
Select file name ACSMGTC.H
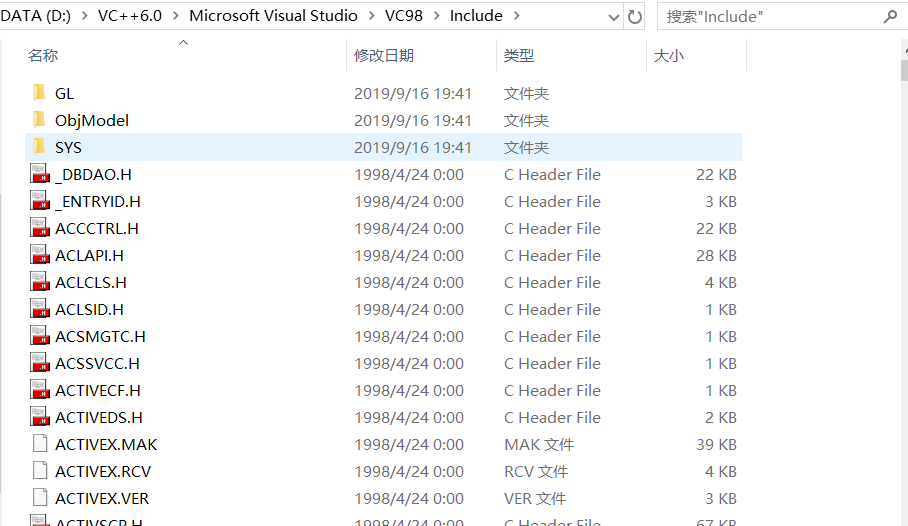tap(100, 337)
